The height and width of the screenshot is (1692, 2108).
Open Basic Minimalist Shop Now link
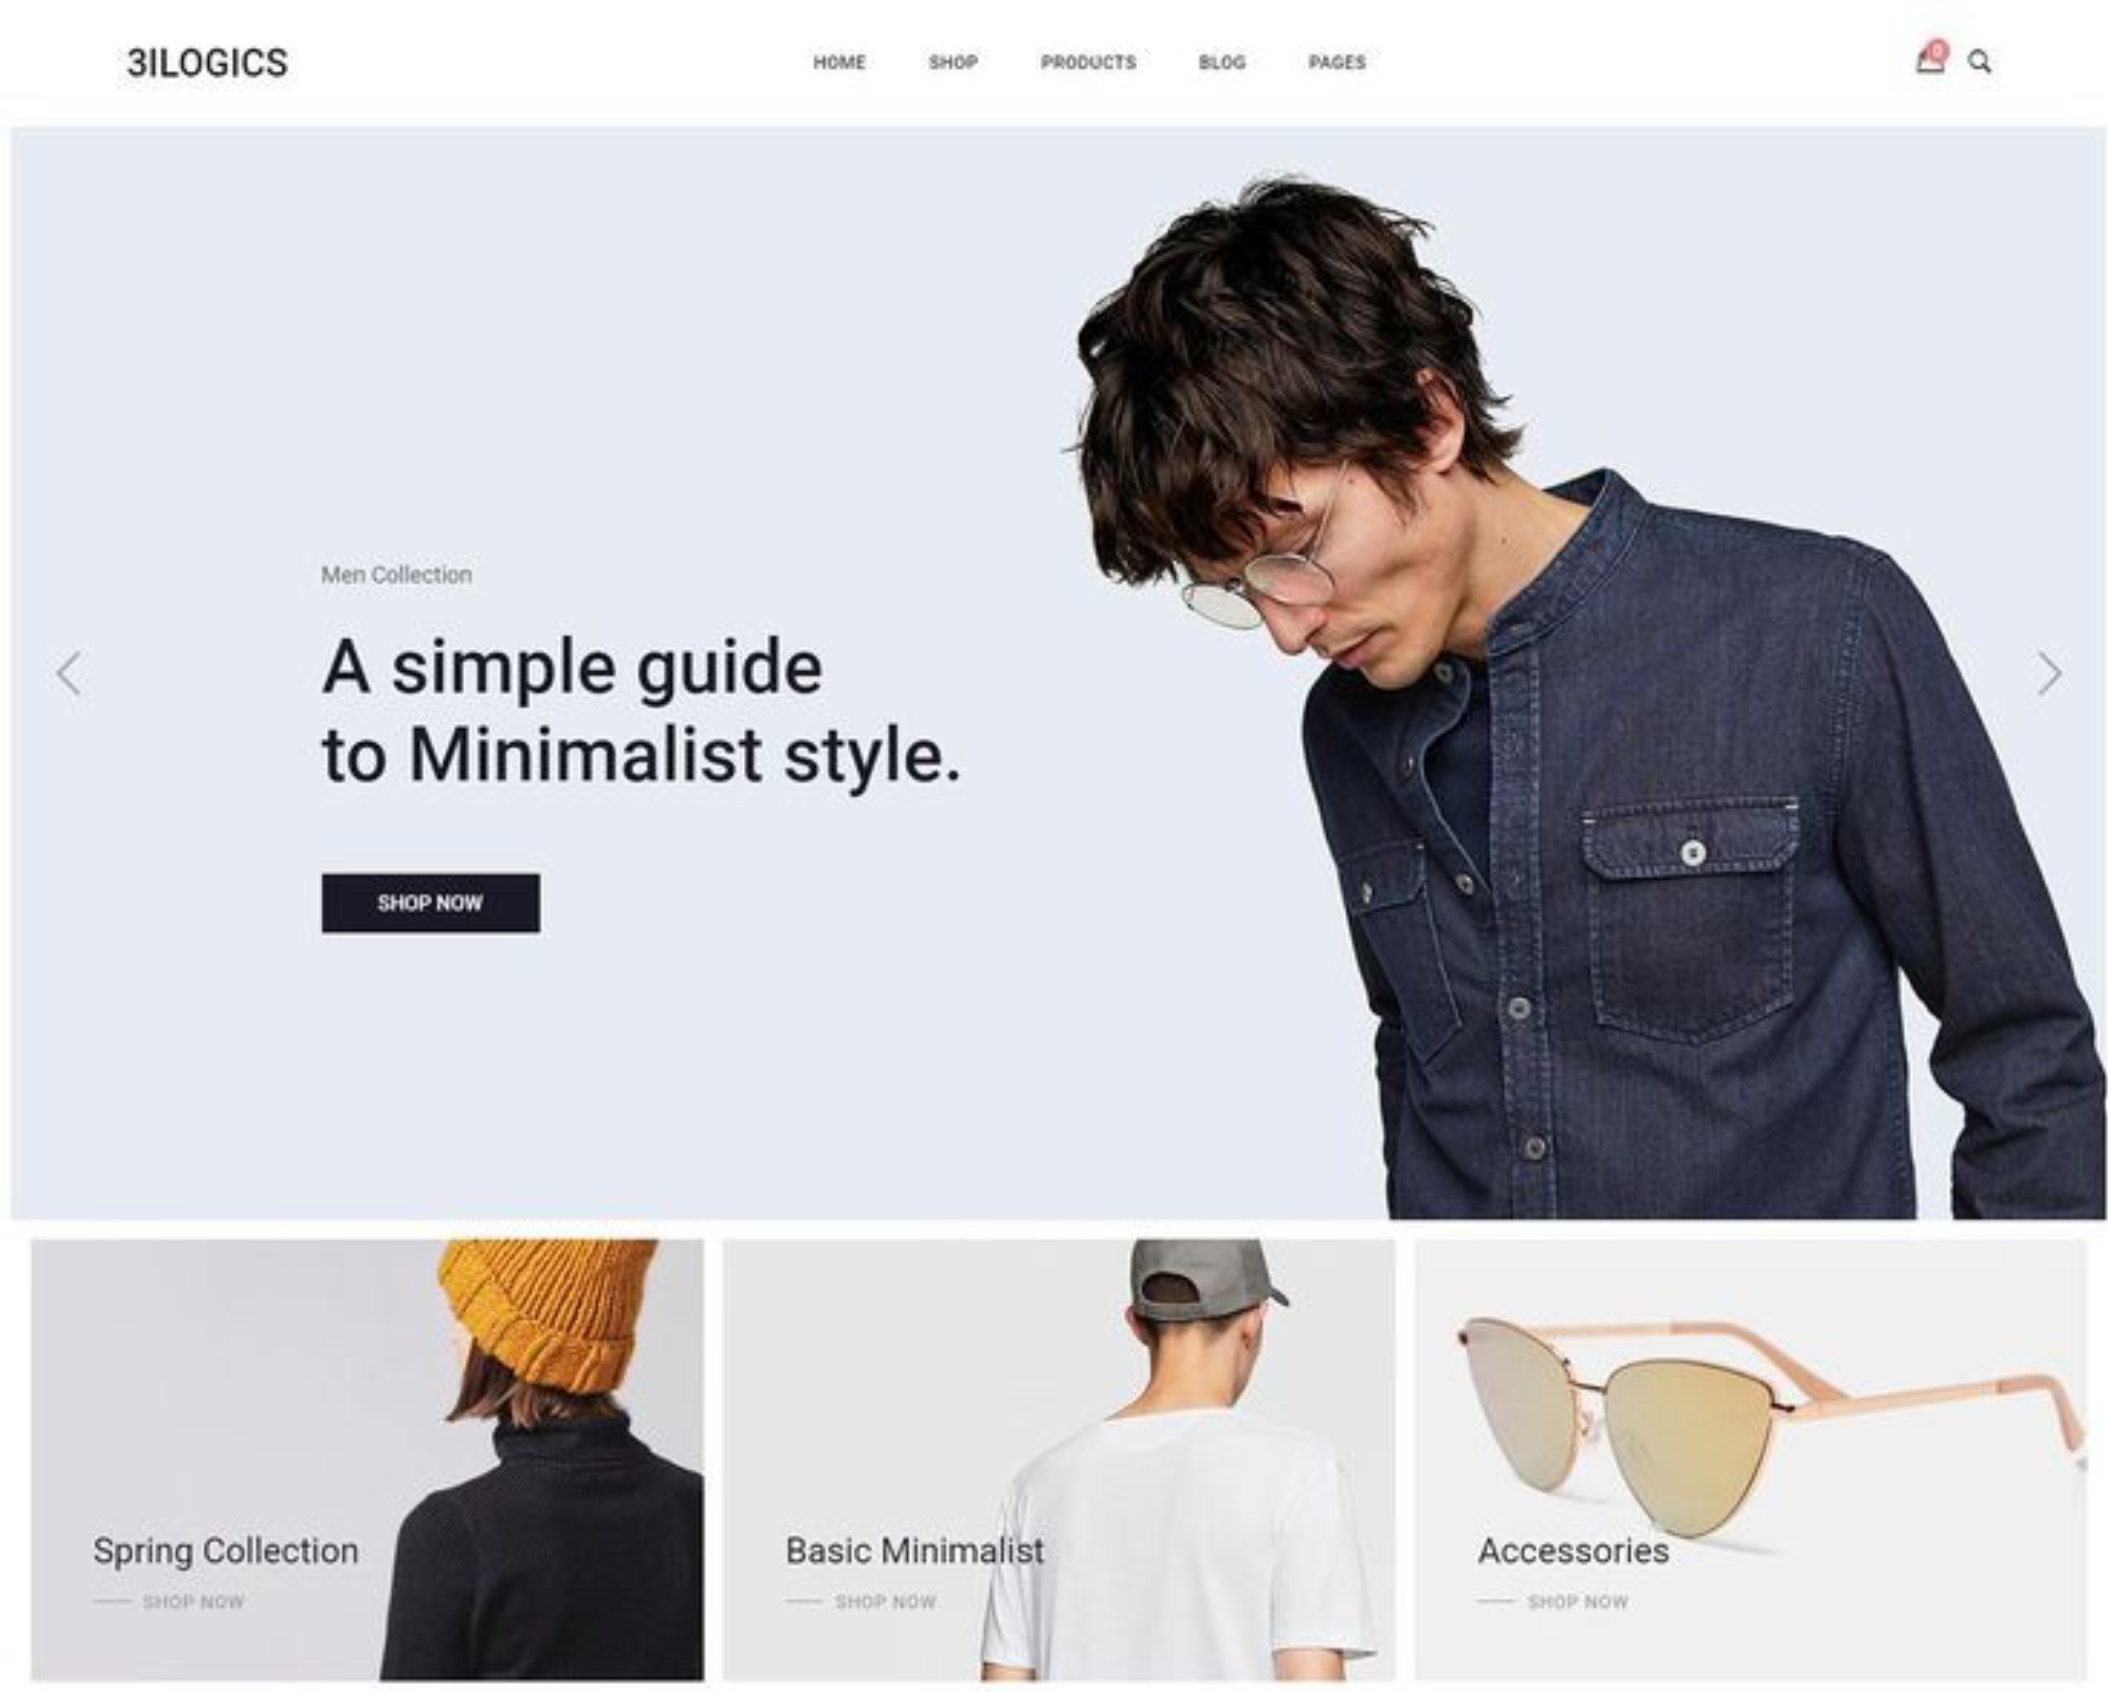(885, 1602)
